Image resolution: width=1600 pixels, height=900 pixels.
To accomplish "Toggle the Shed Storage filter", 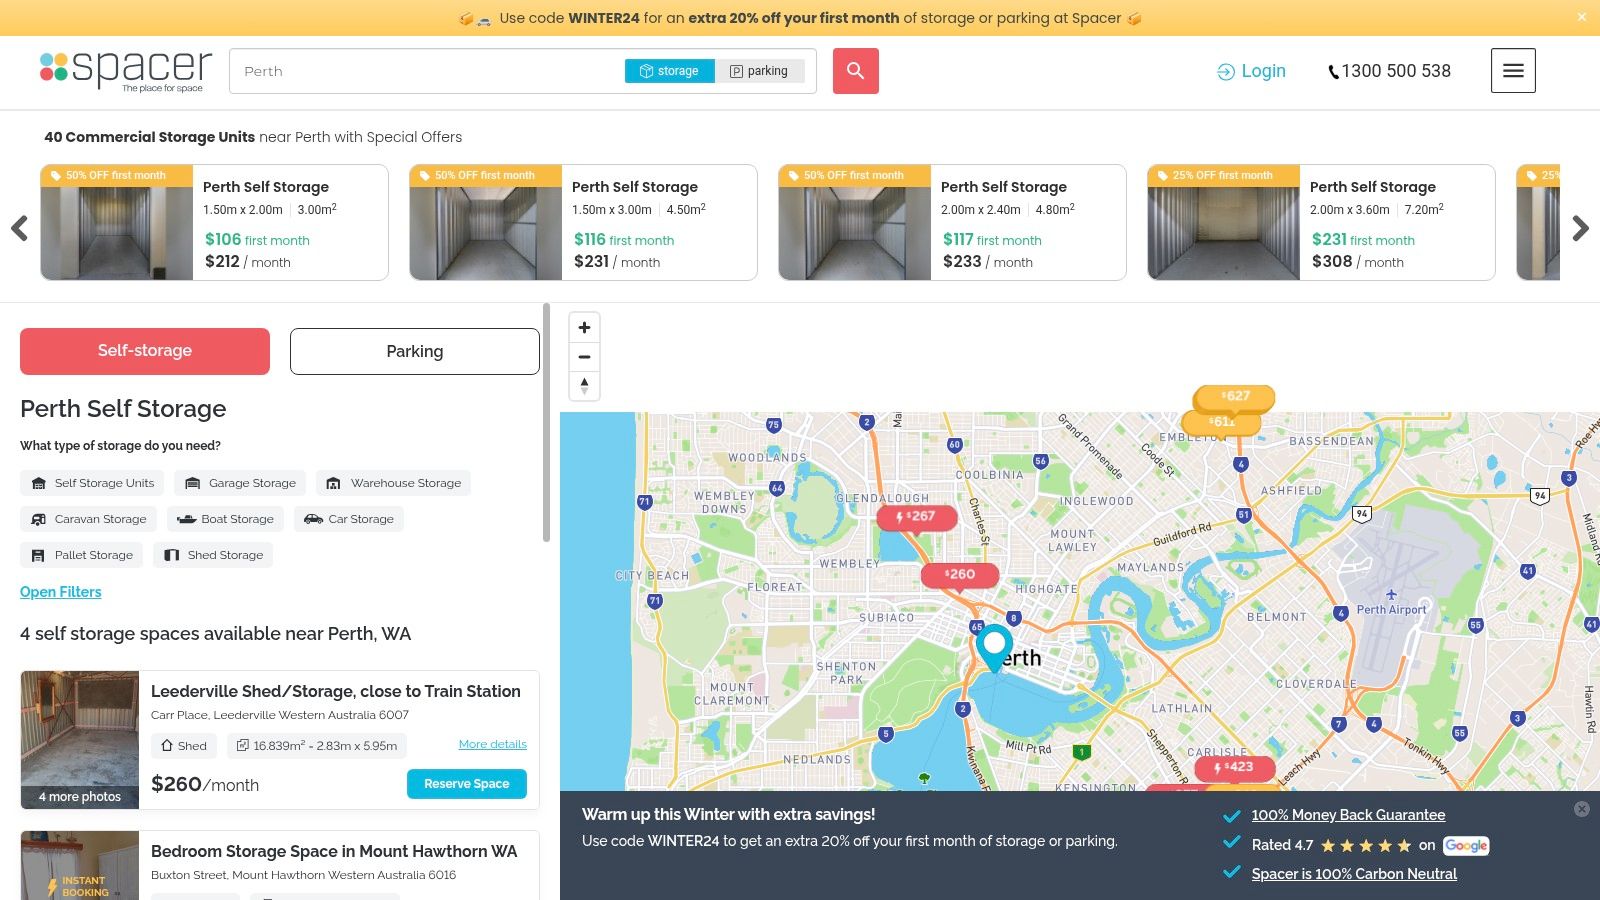I will coord(213,555).
